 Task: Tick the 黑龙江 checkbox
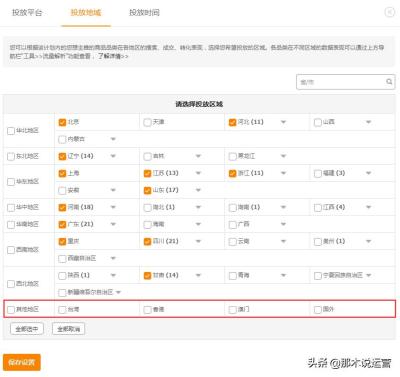coord(233,156)
